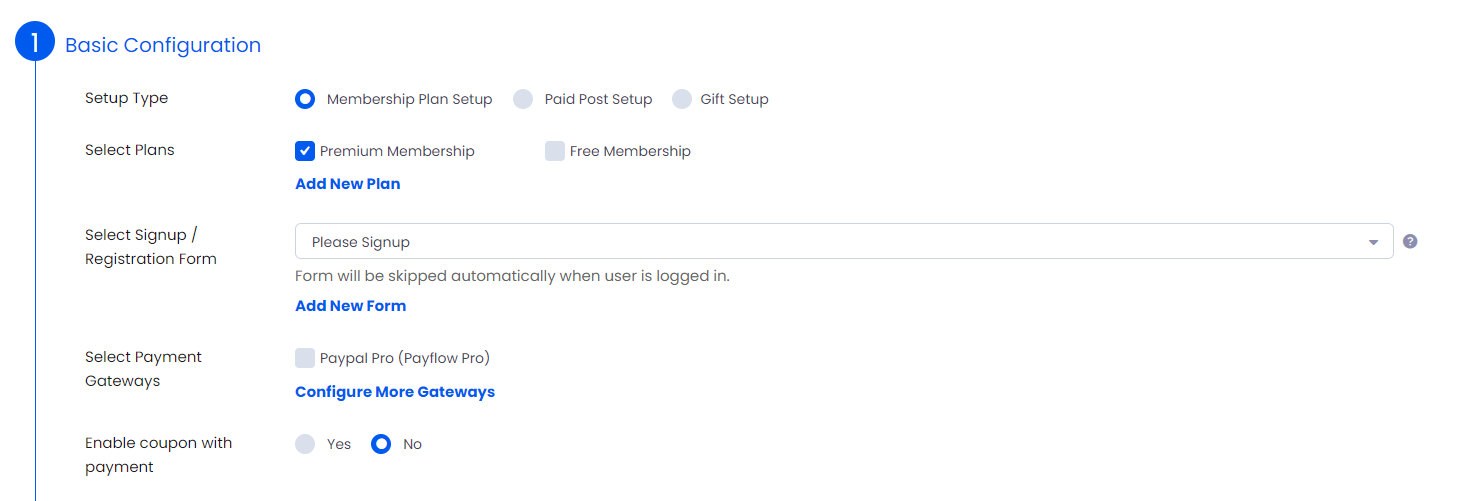Open Configure More Gateways link

tap(395, 392)
